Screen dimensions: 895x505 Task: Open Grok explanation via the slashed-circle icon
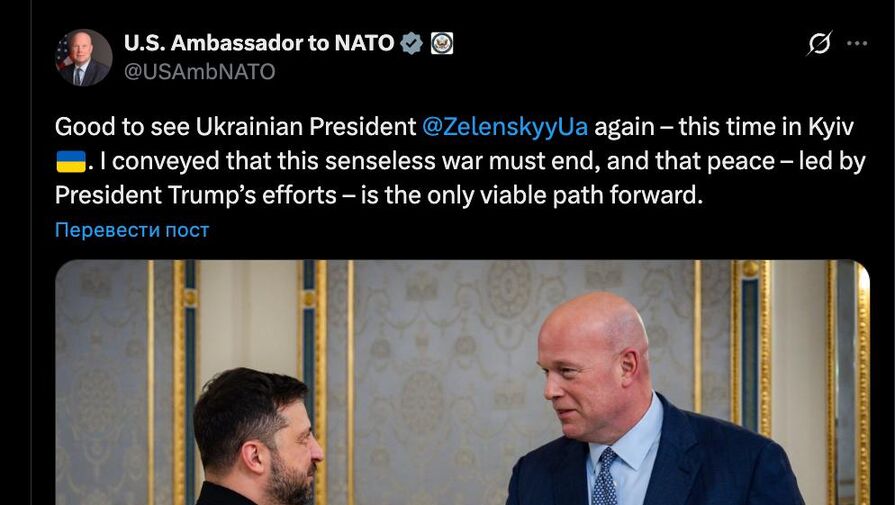[x=819, y=44]
